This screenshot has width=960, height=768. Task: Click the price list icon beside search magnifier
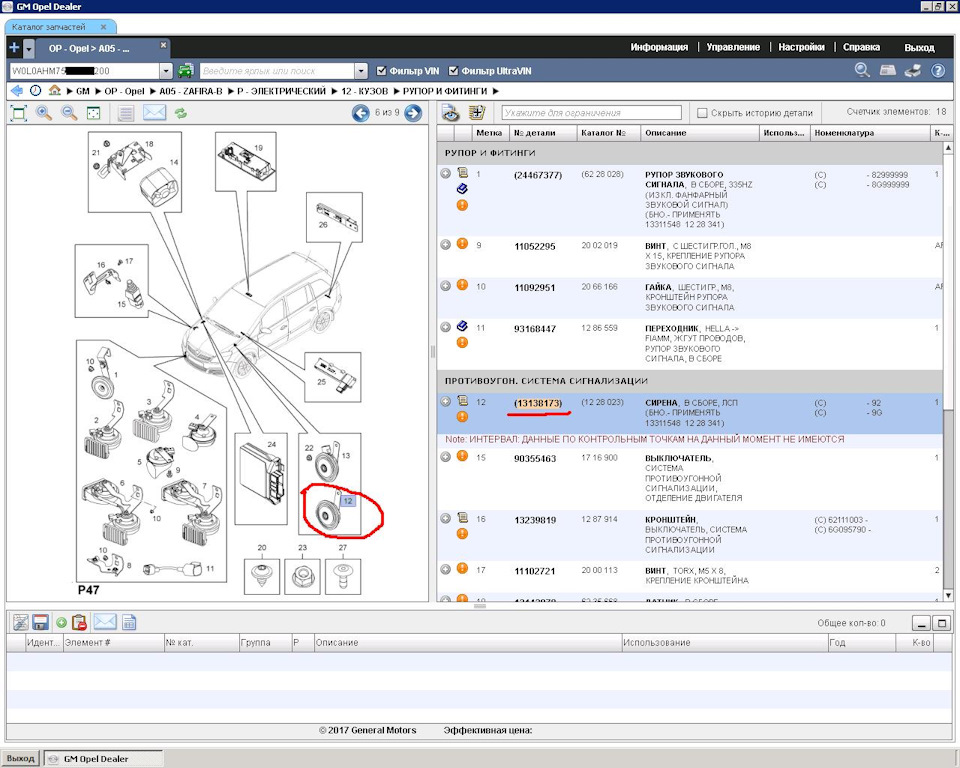(x=888, y=70)
